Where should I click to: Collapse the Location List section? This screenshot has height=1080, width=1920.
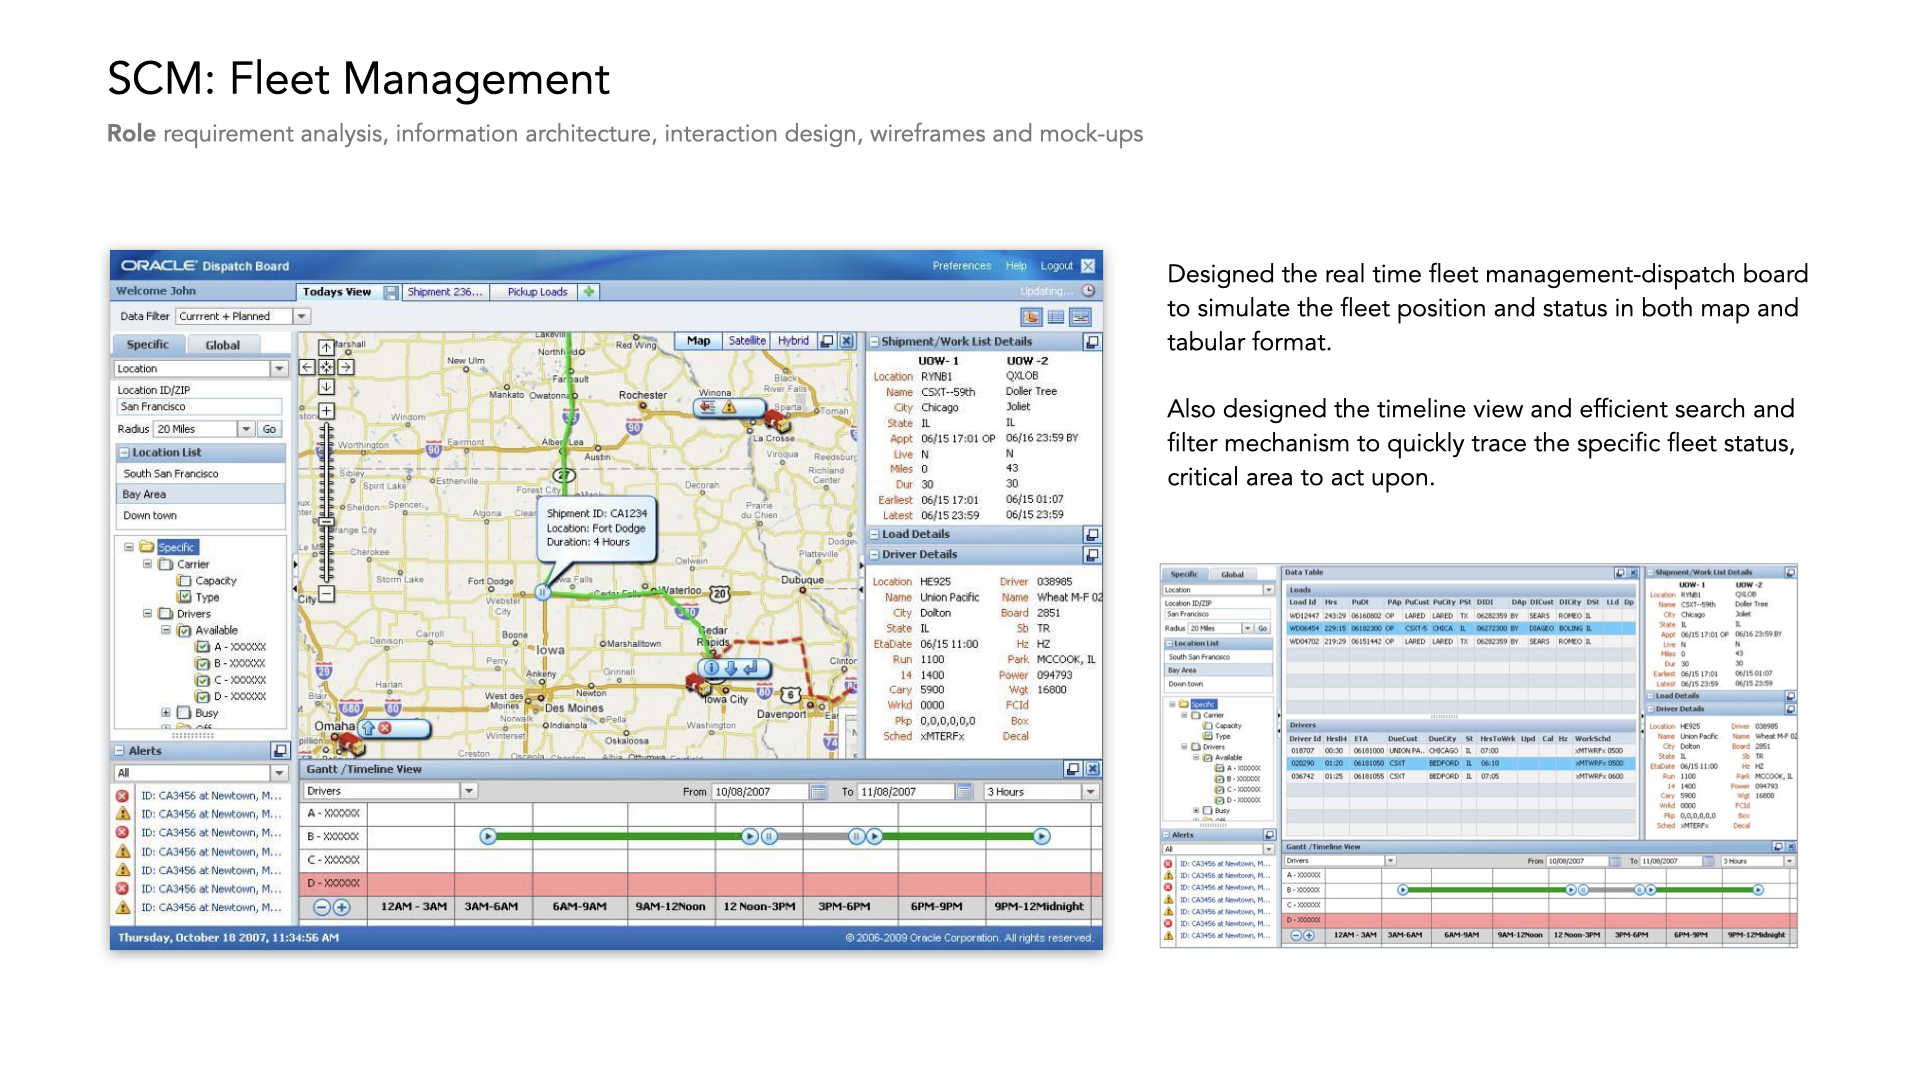124,453
